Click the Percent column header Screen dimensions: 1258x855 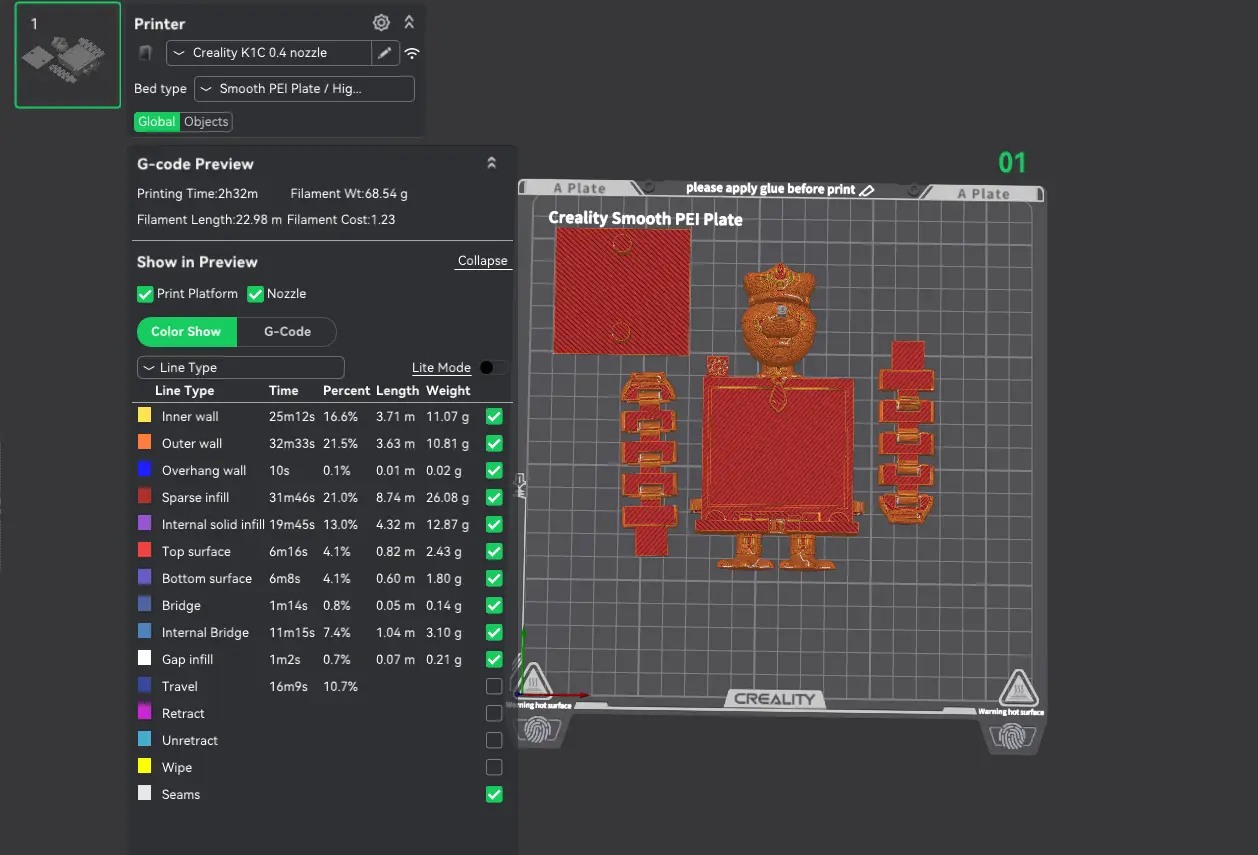click(346, 391)
